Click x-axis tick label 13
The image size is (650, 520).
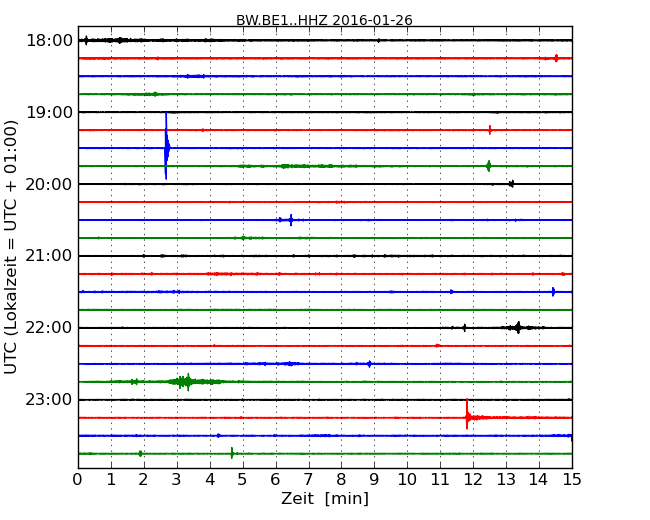tap(506, 479)
